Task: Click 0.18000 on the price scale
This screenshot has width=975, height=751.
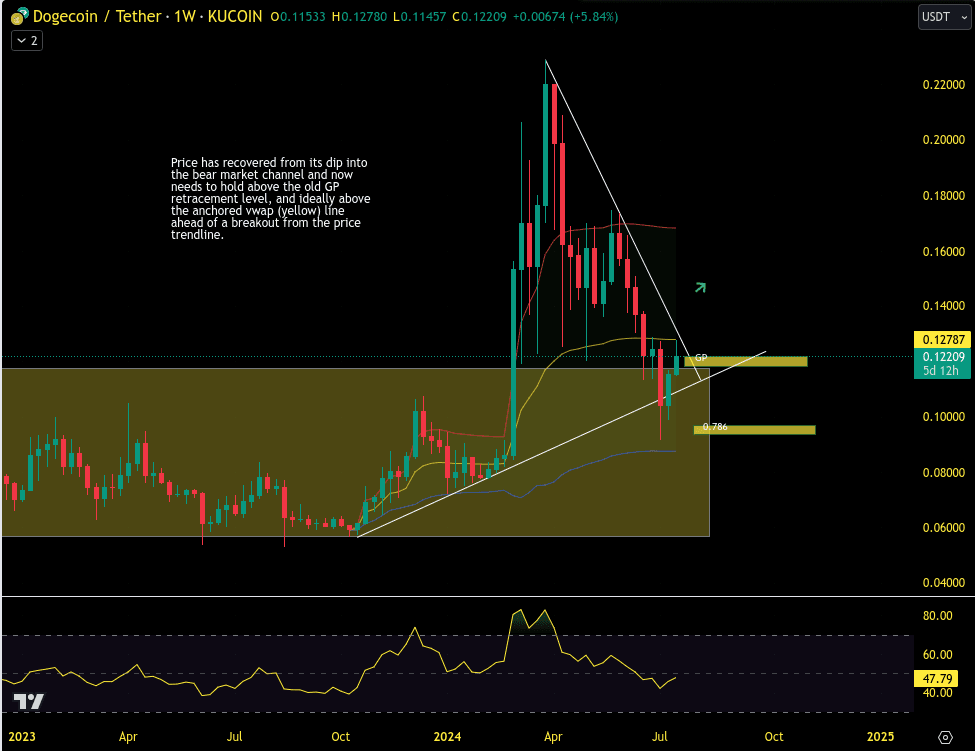Action: click(944, 195)
